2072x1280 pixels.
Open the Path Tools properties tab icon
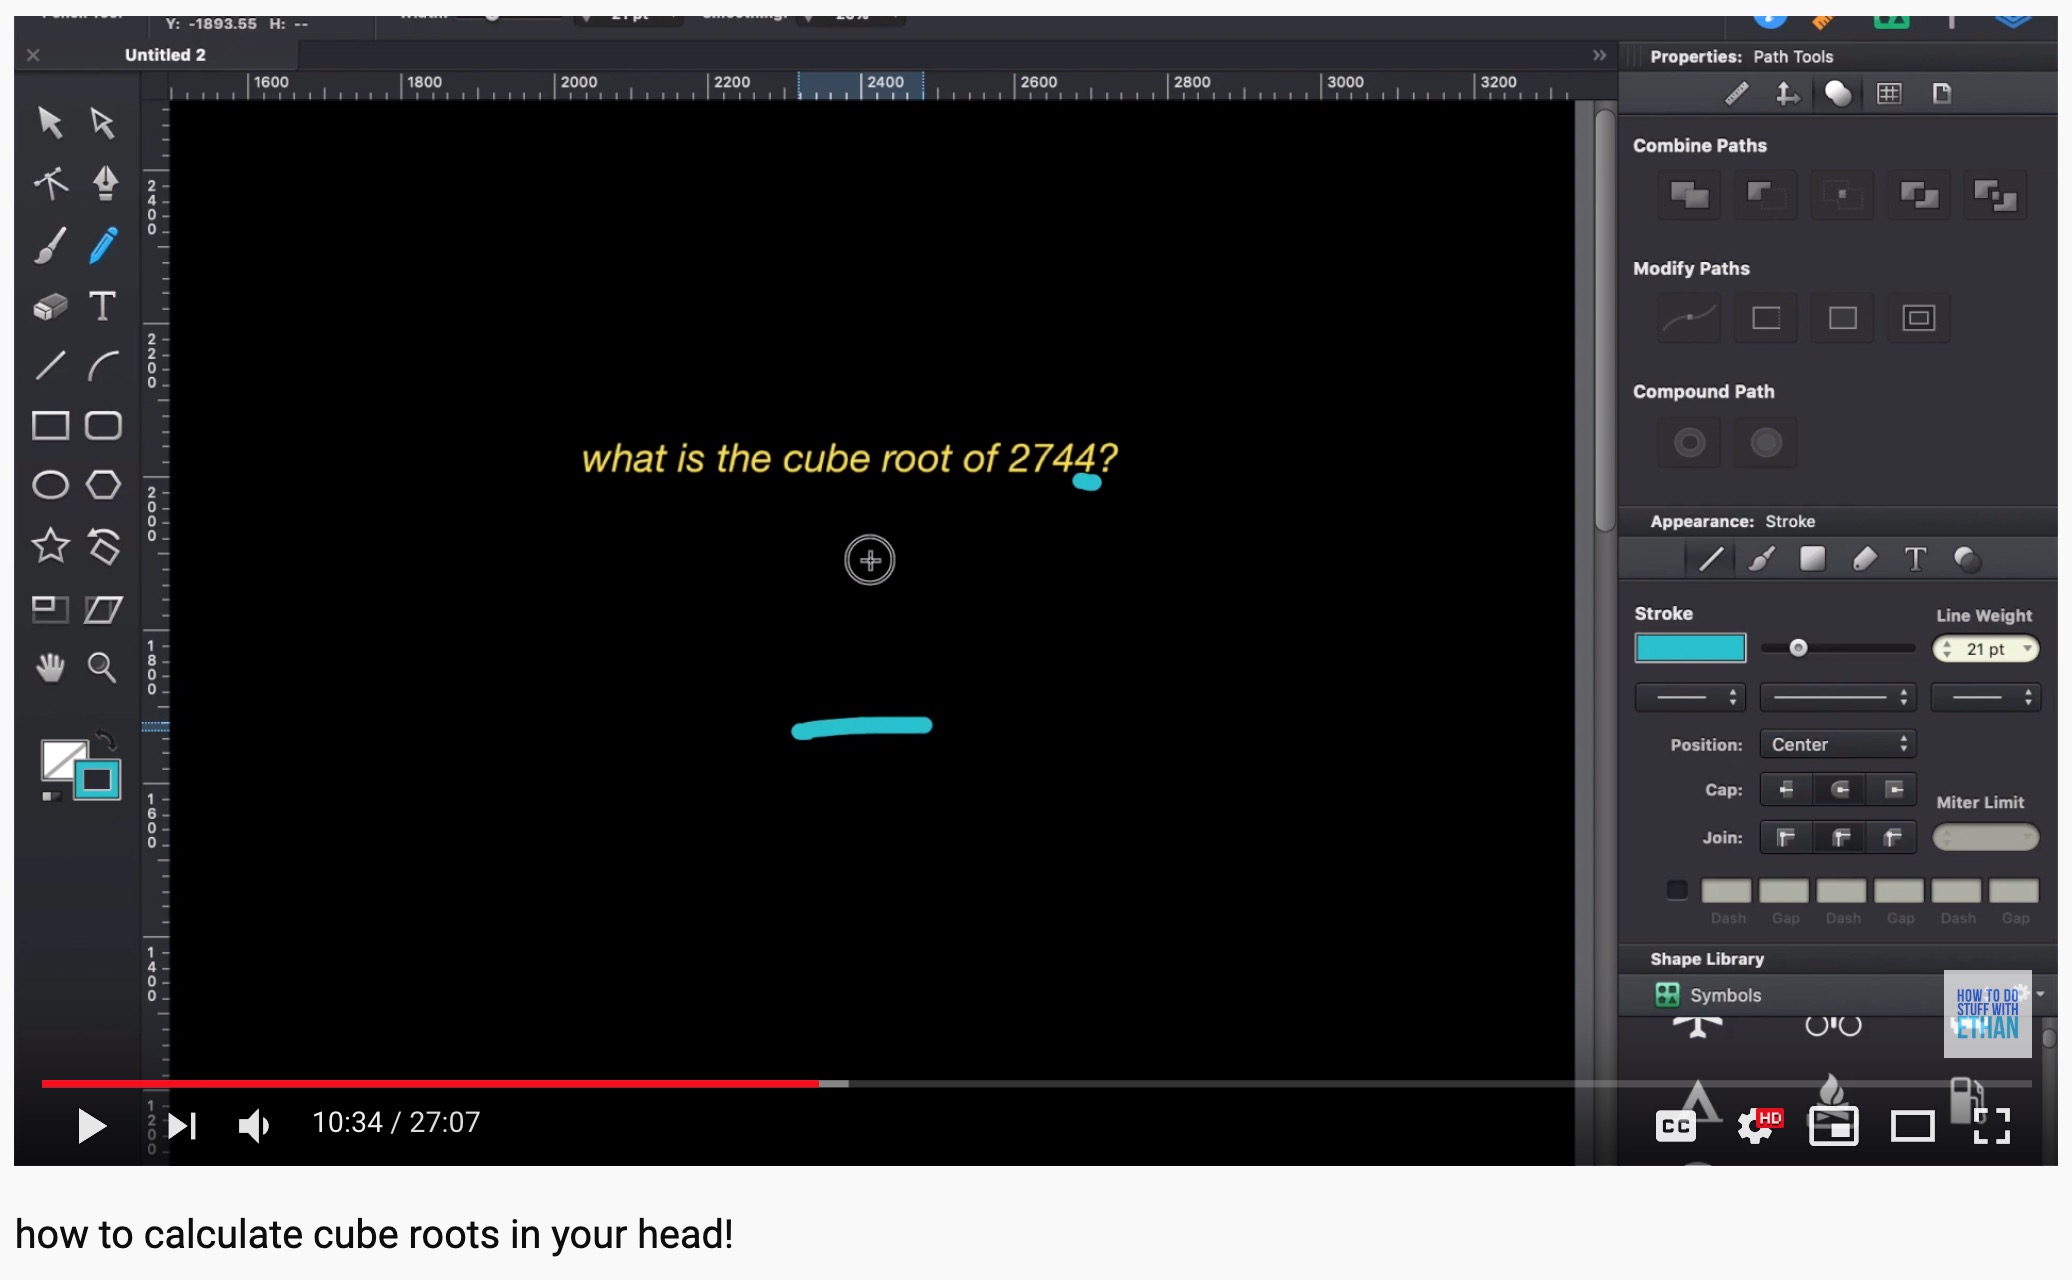coord(1838,94)
